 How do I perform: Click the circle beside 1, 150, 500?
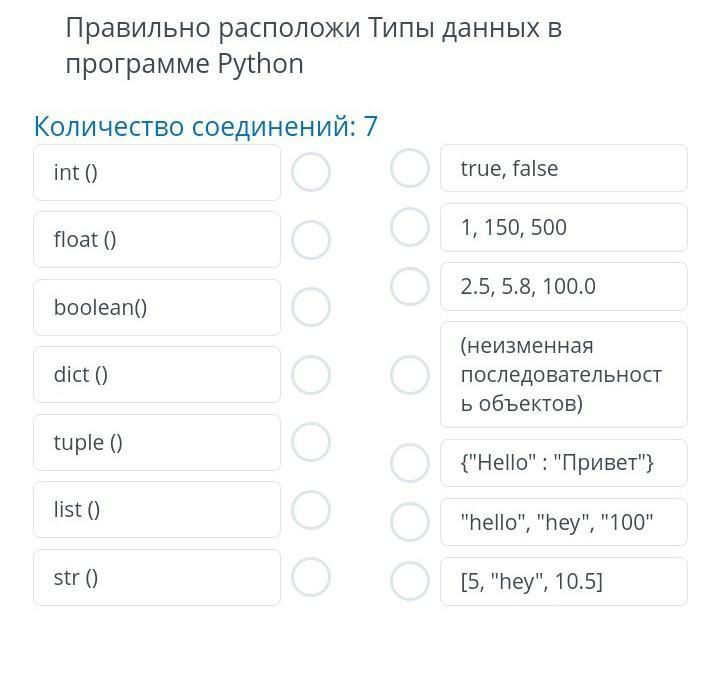pos(410,227)
